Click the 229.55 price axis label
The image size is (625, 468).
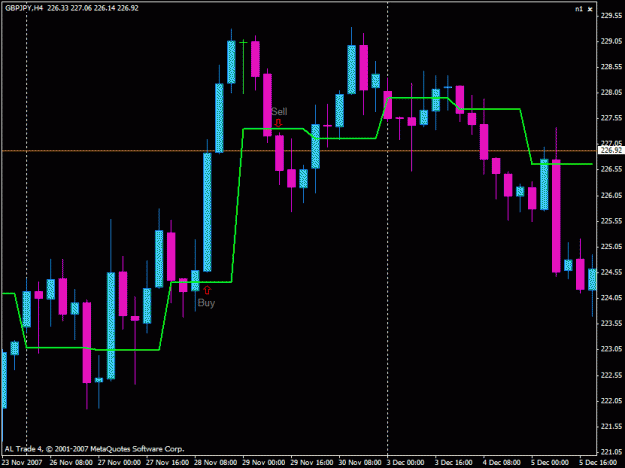(x=611, y=16)
